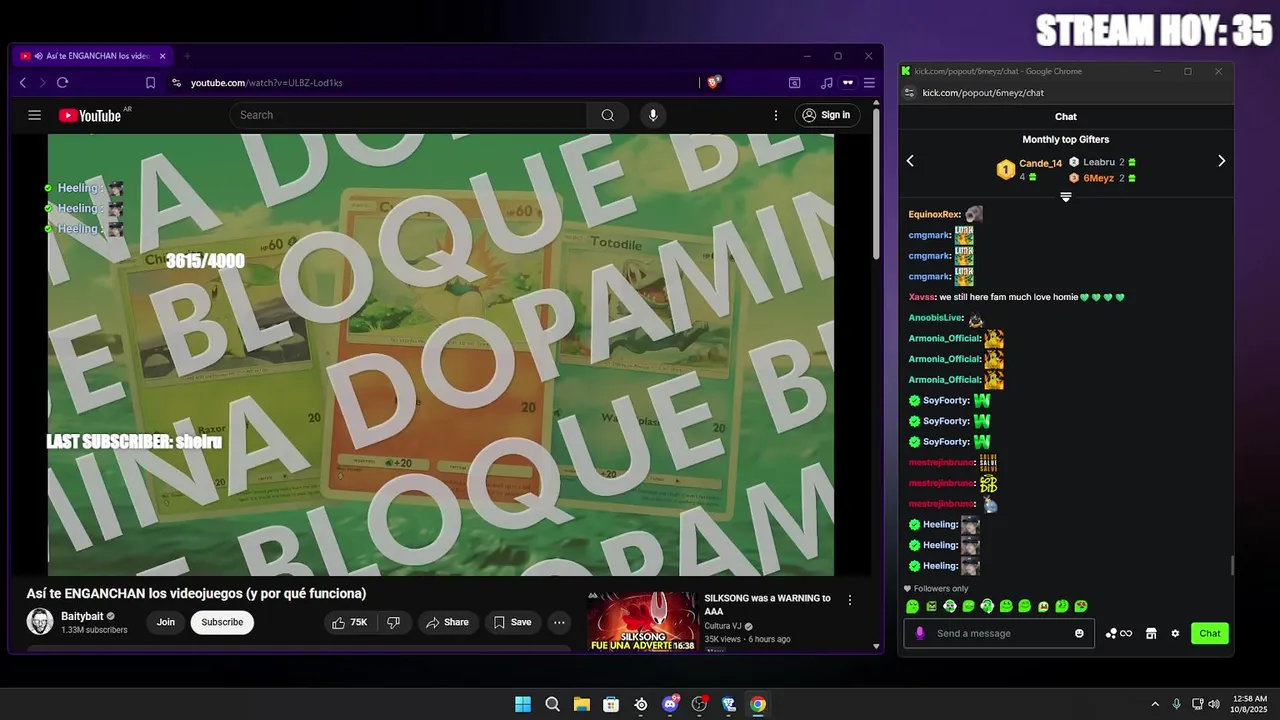Like the video with 75K likes

pos(349,622)
